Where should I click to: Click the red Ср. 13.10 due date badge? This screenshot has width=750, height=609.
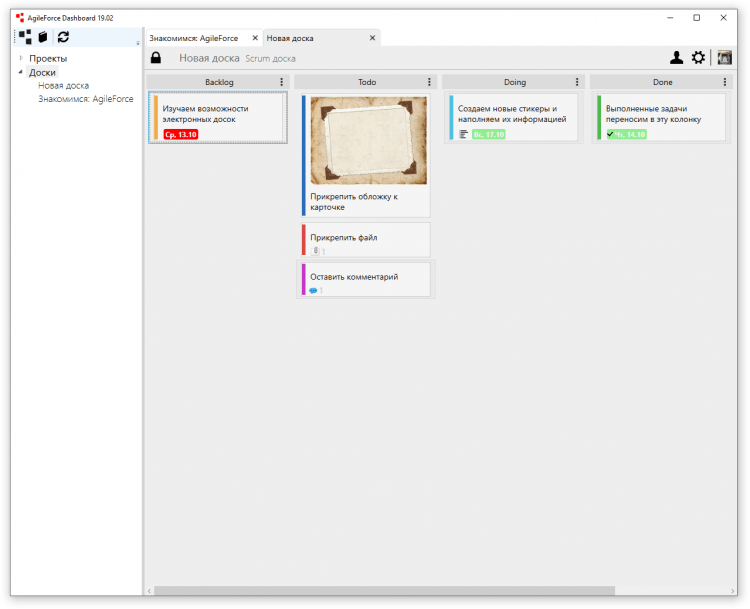(181, 134)
